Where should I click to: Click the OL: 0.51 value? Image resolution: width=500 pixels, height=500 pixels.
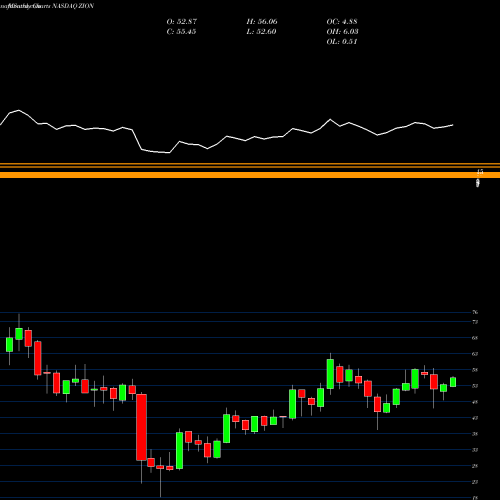tap(342, 41)
